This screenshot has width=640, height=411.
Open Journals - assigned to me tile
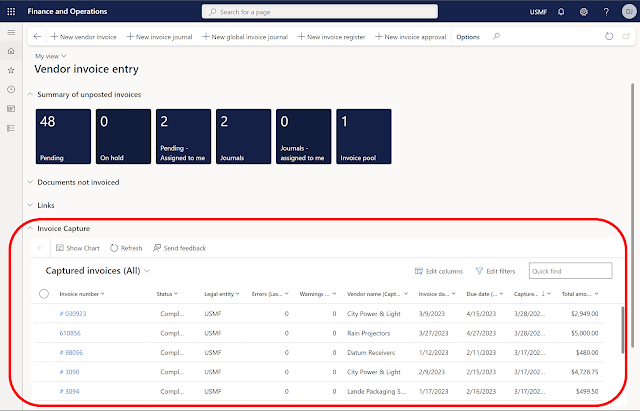click(304, 136)
